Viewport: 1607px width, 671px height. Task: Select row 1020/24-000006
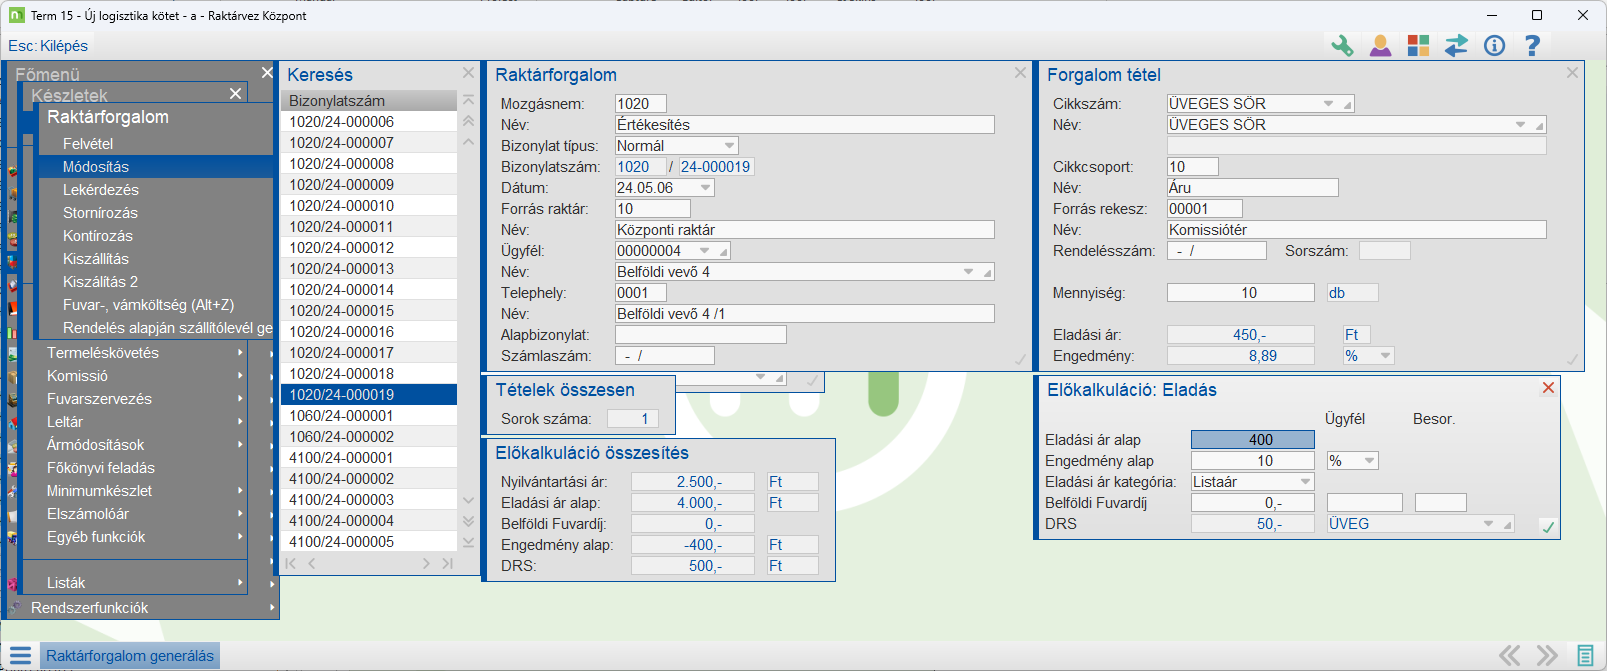[369, 121]
